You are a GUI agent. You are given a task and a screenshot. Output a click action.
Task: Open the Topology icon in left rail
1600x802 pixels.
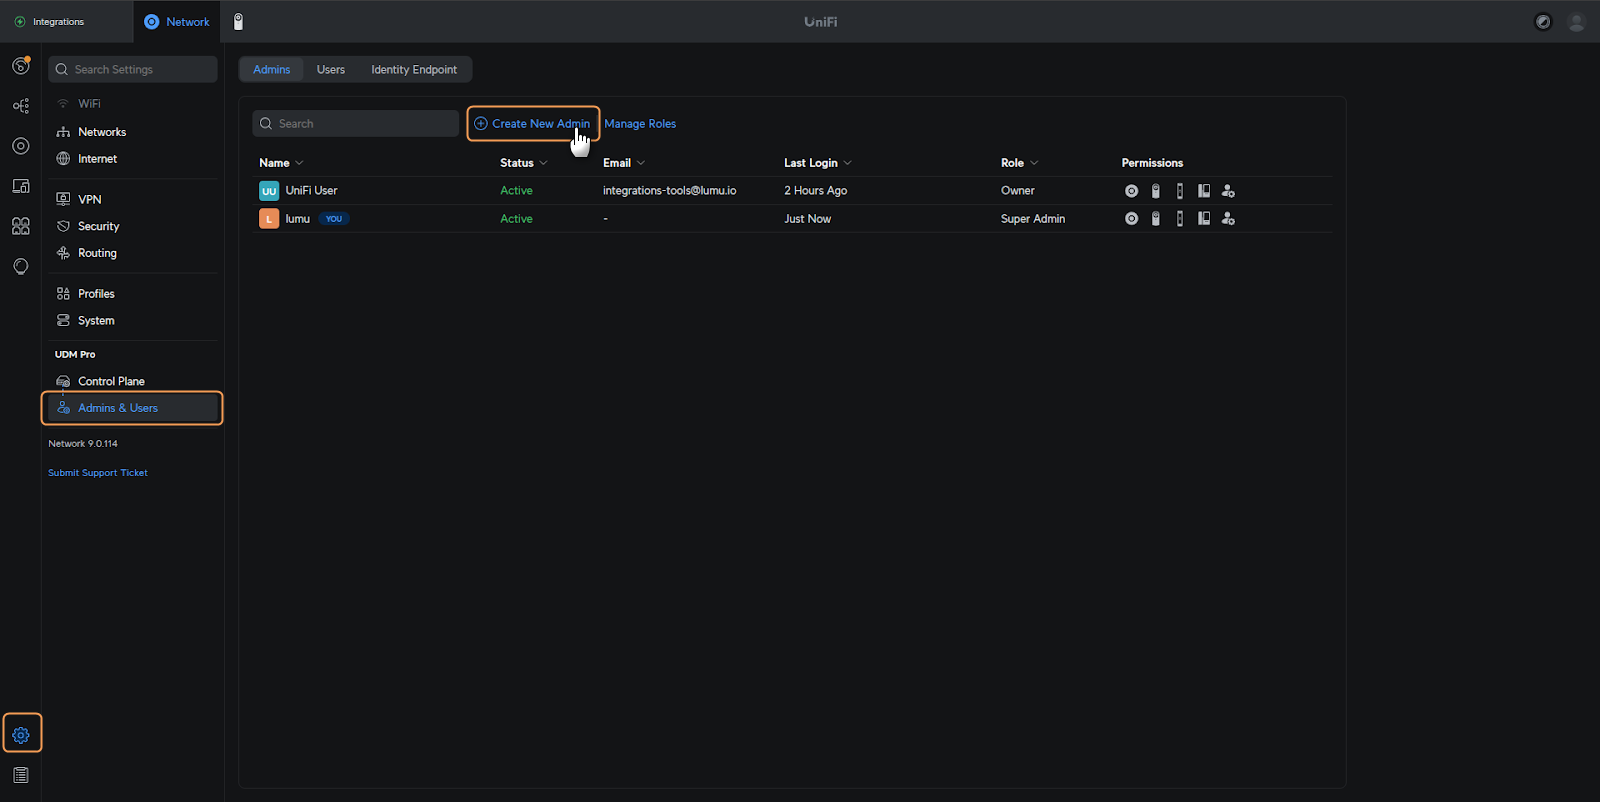(20, 106)
